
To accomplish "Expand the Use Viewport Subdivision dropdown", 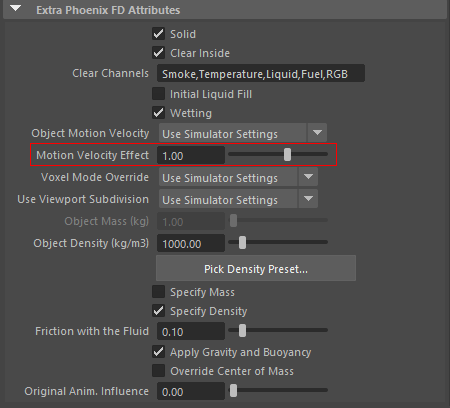I will coord(238,199).
